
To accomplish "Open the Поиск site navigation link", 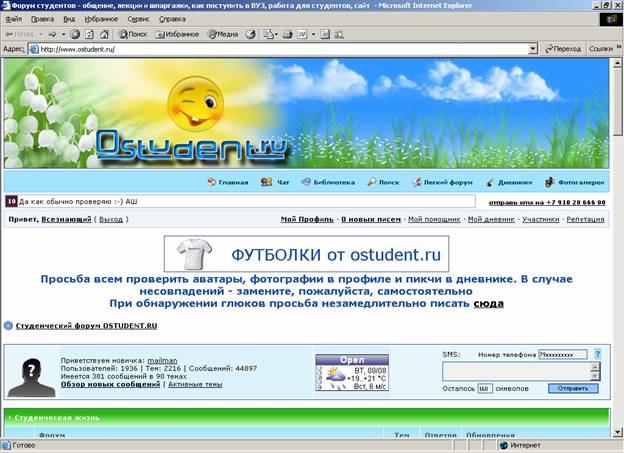I will (383, 182).
